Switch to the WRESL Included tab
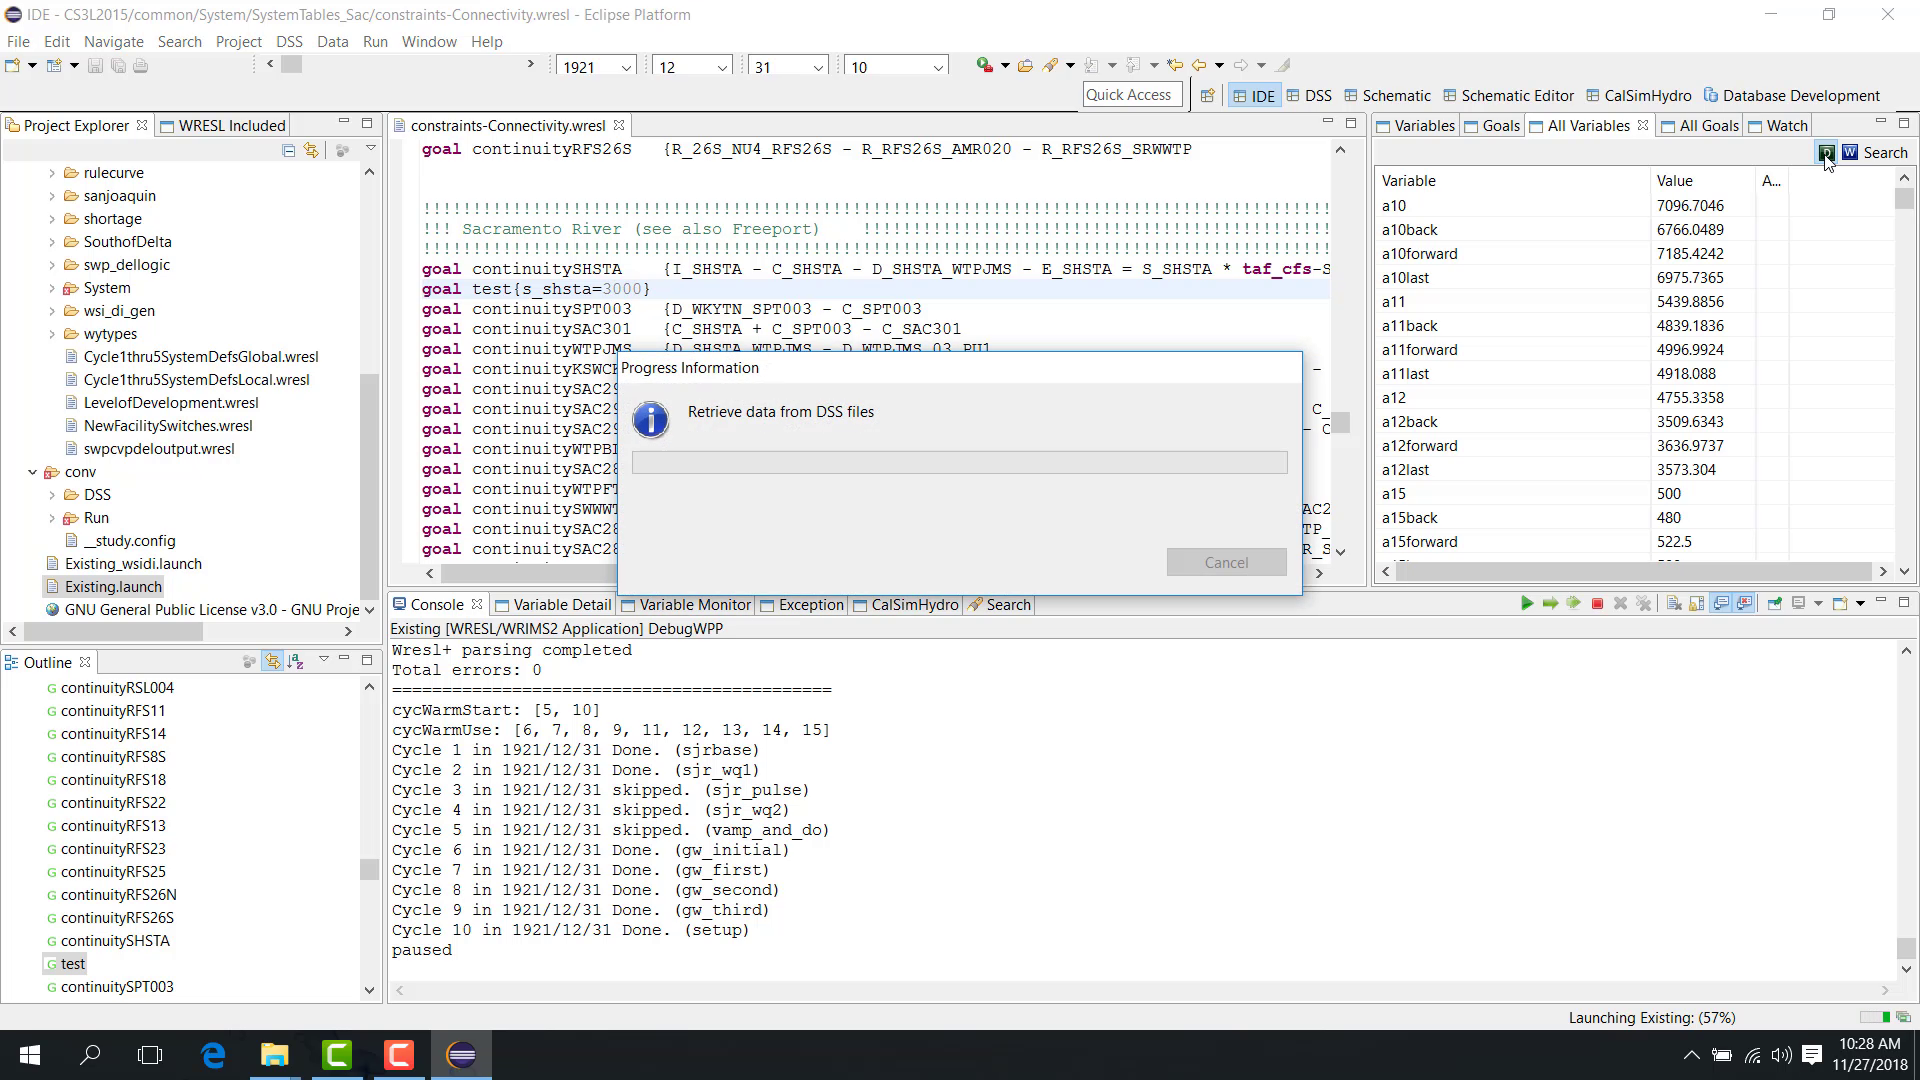1920x1080 pixels. pos(222,126)
